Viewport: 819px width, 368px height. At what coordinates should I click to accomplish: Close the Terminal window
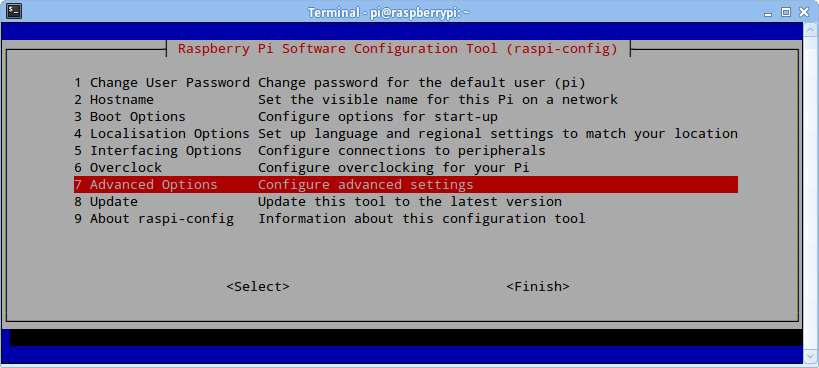pos(803,12)
